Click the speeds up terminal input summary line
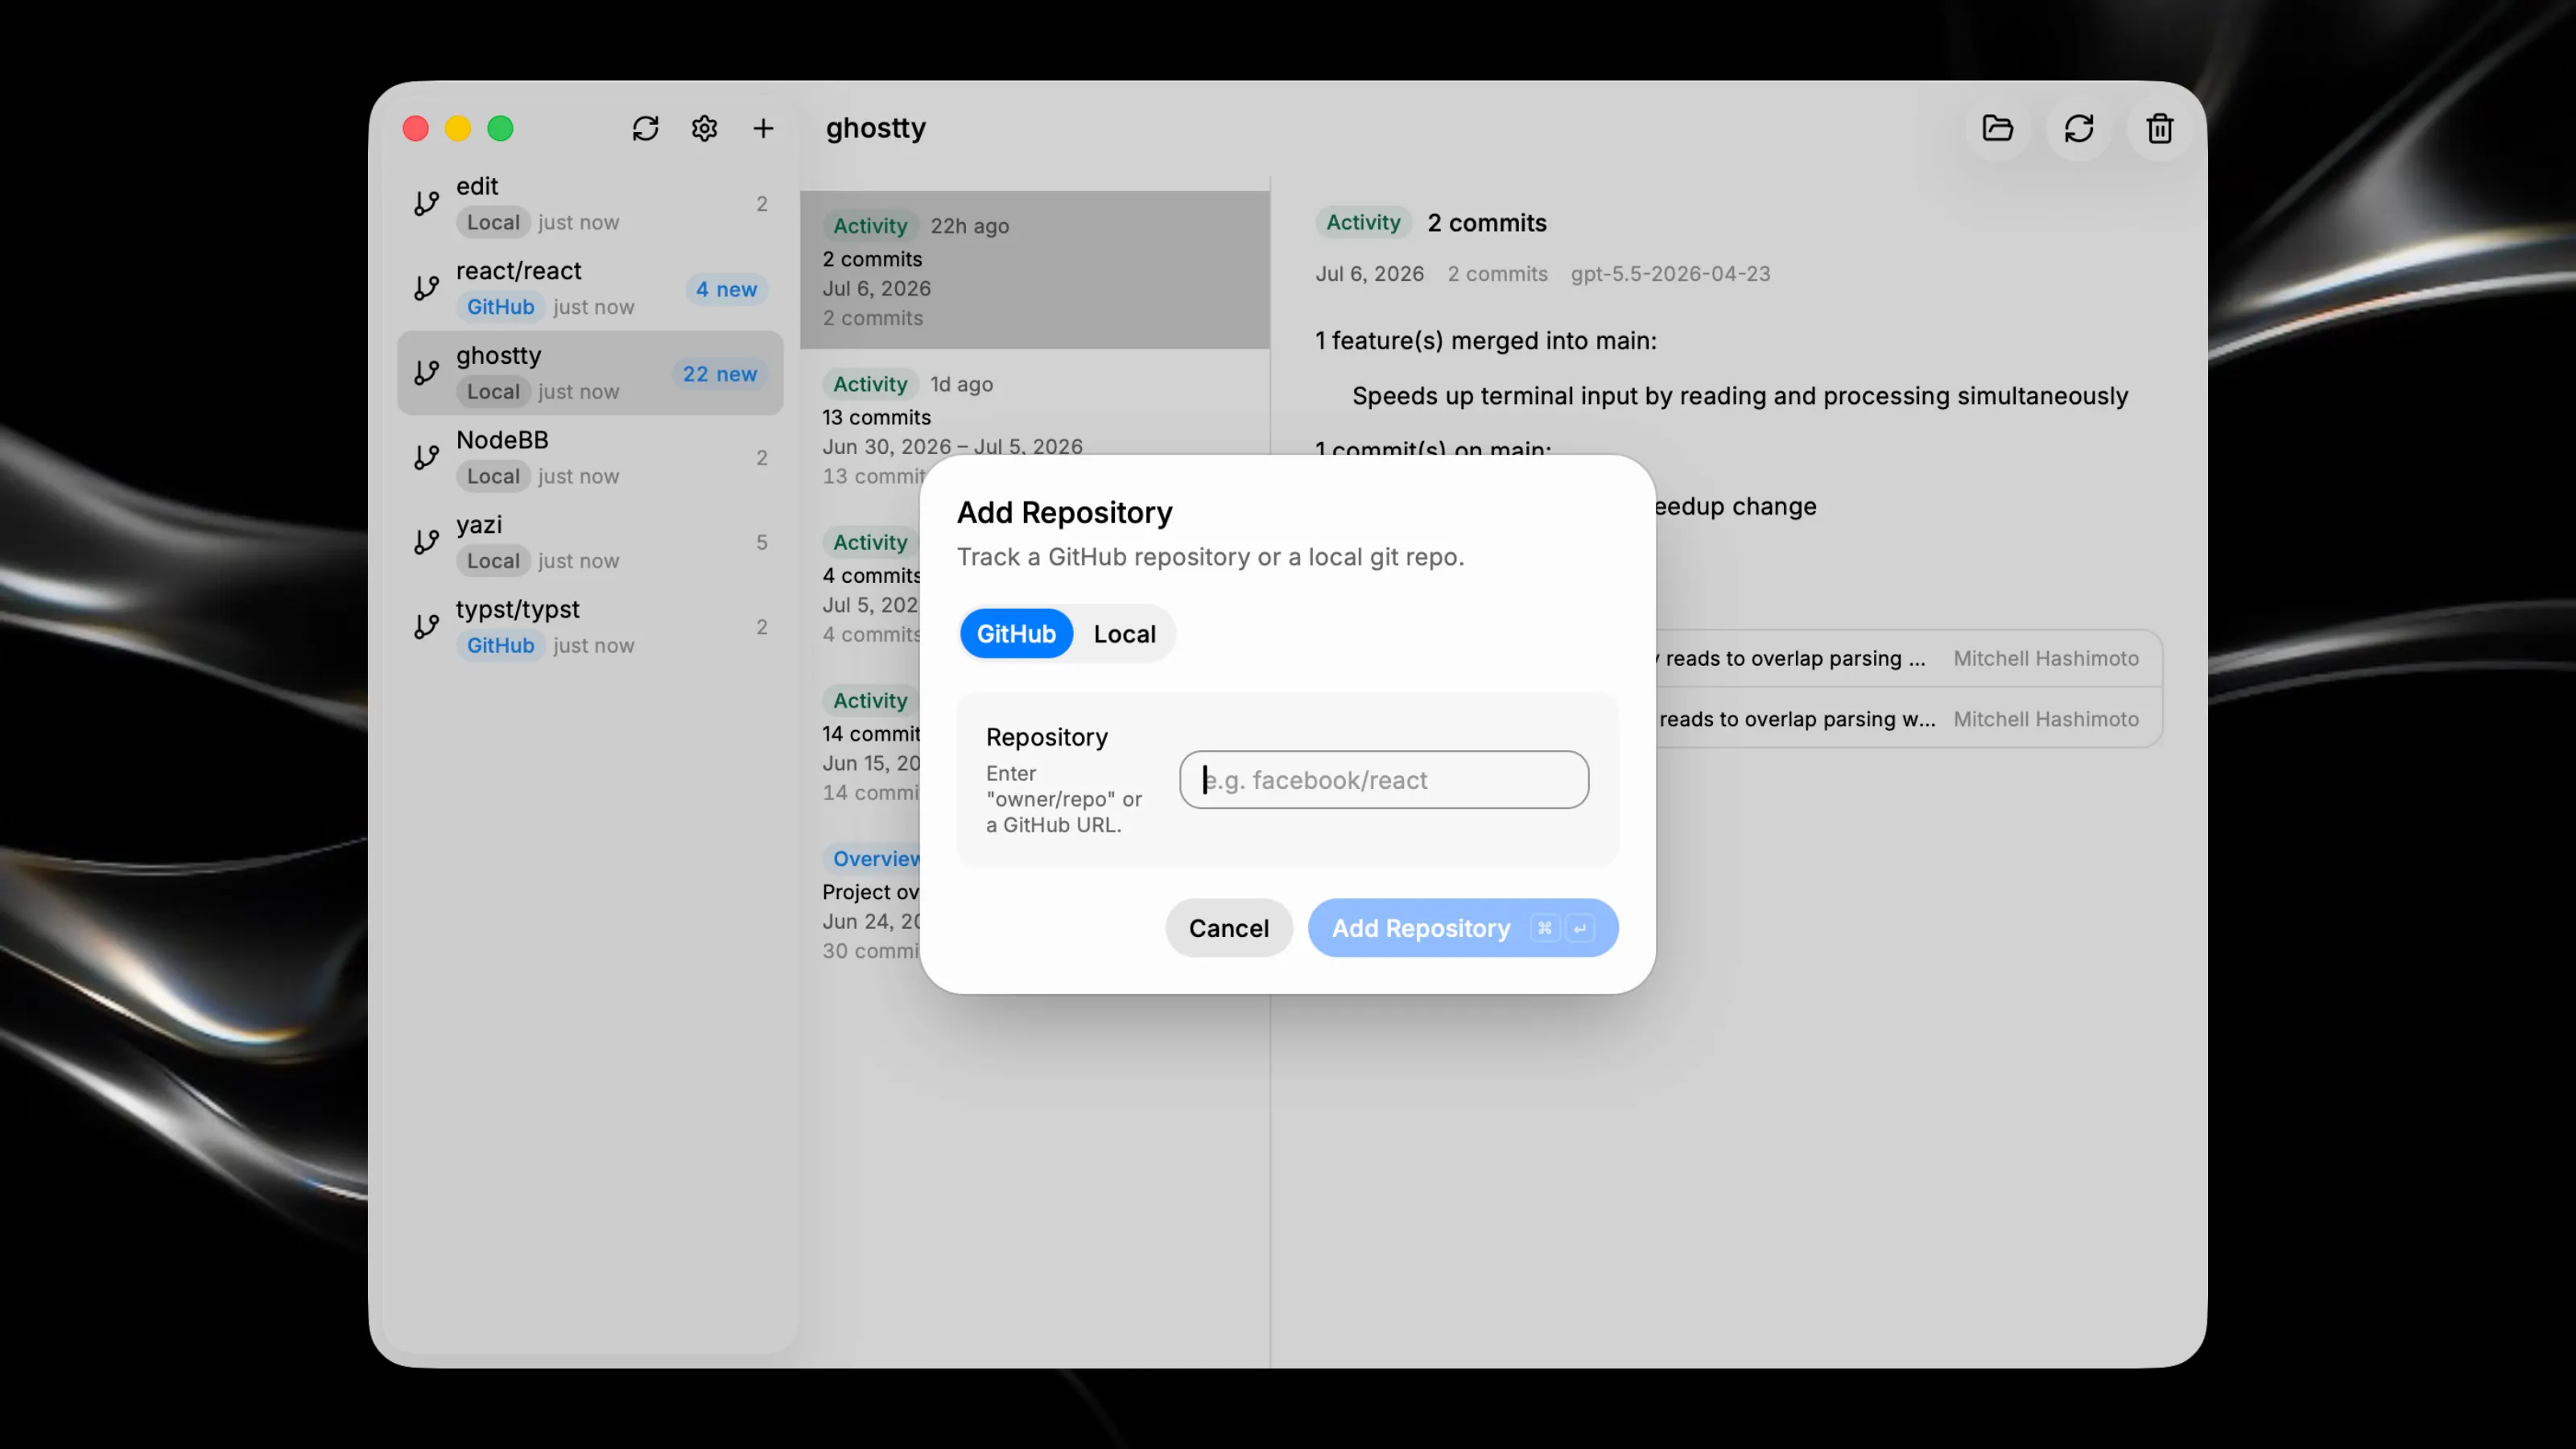 click(x=1740, y=396)
